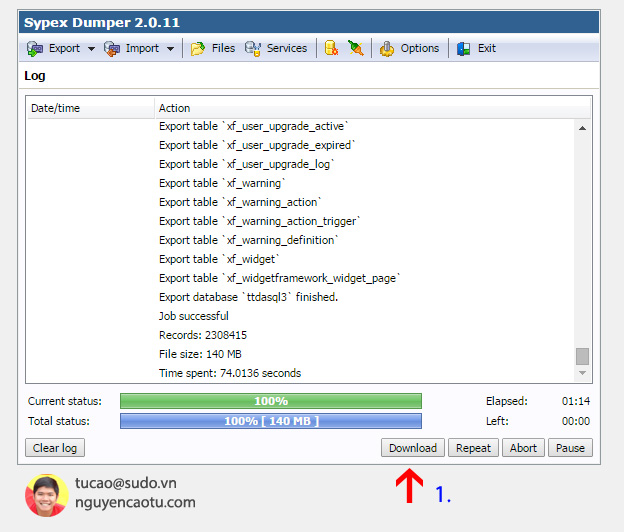Click the Download button

coord(413,448)
